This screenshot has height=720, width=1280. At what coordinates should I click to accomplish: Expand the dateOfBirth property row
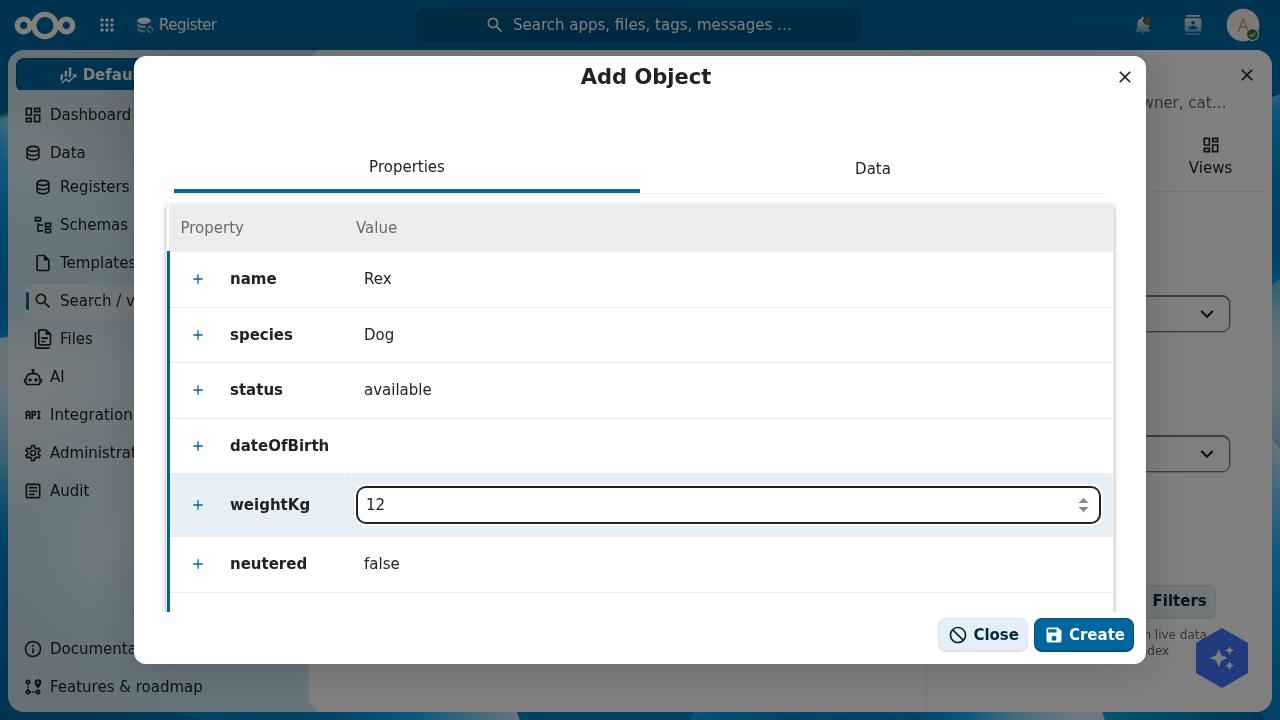[198, 446]
